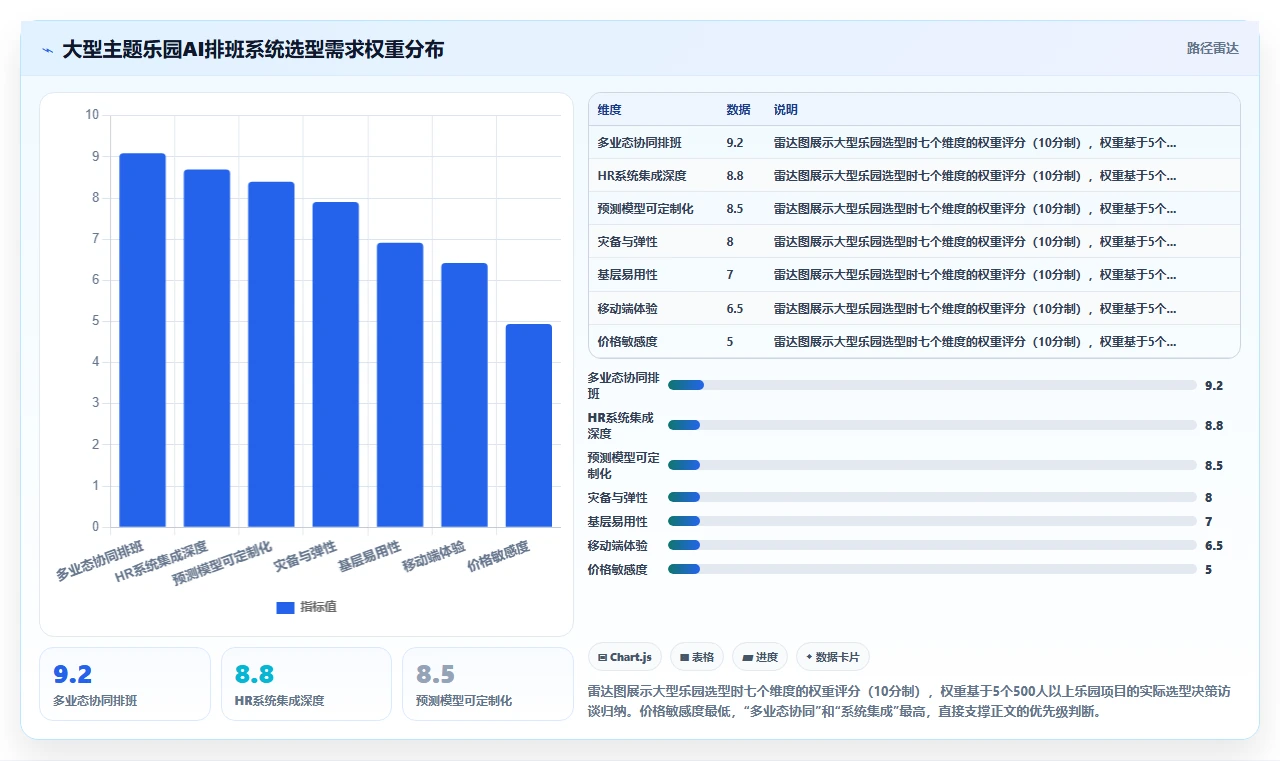The image size is (1280, 761).
Task: Select the 价格敏感度 table cell
Action: click(627, 342)
